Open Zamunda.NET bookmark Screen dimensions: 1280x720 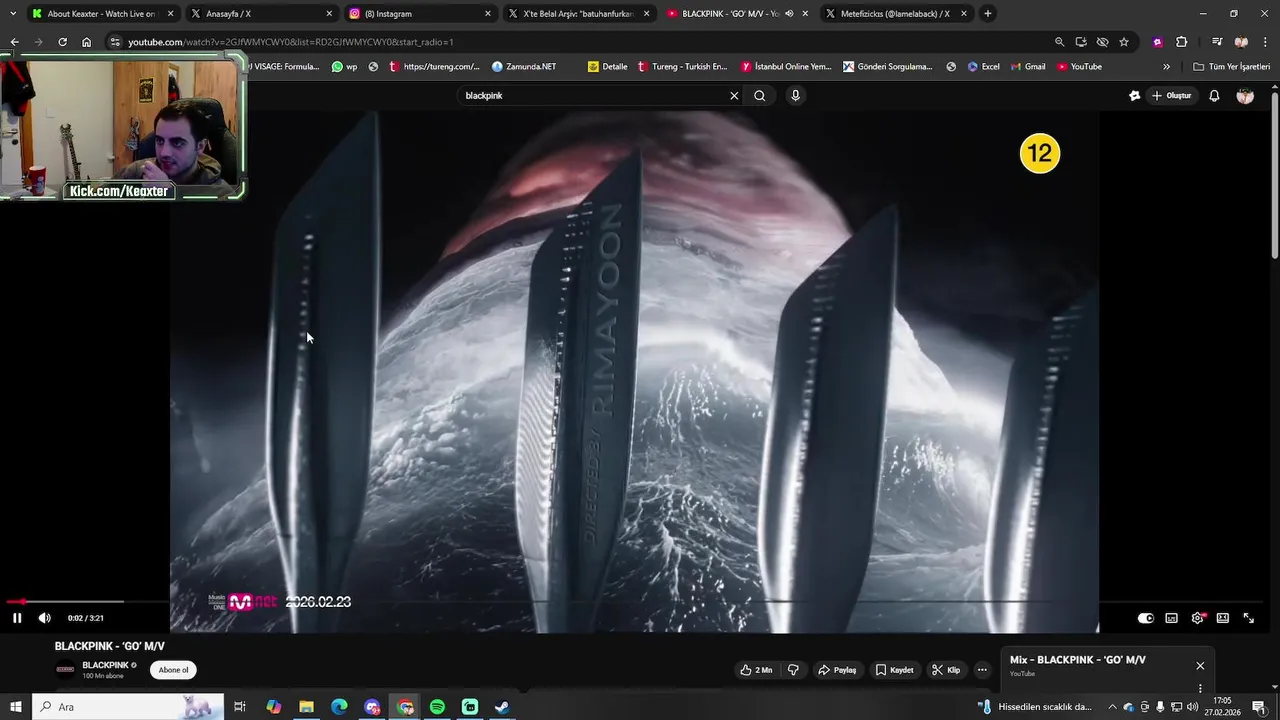pos(524,67)
